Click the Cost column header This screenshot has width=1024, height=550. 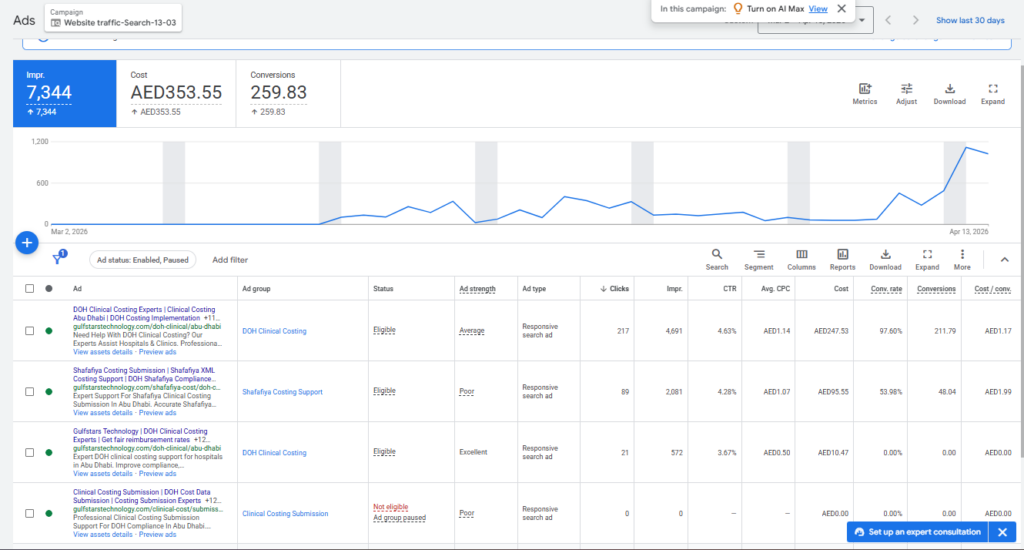tap(840, 289)
